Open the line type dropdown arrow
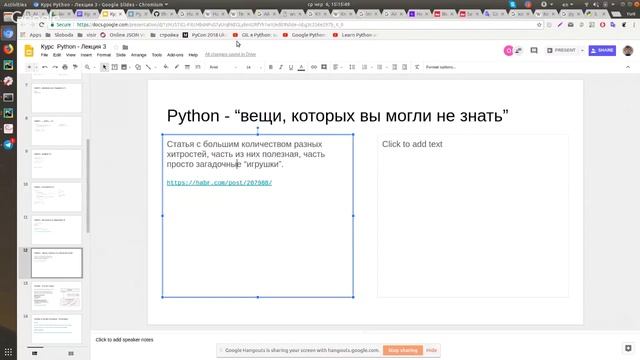 point(155,67)
